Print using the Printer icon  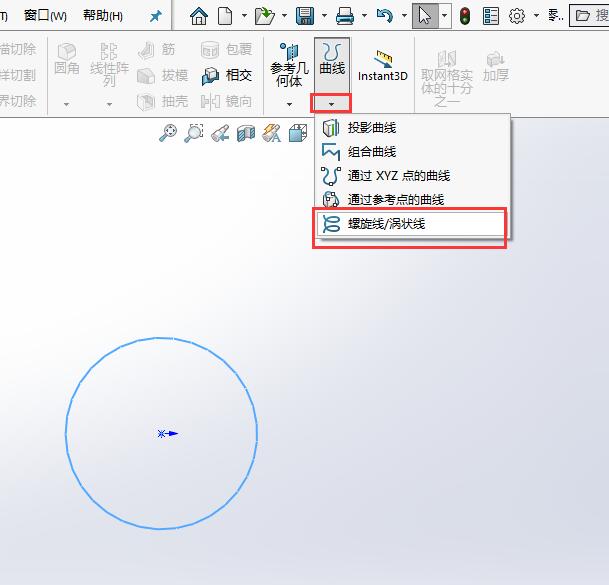coord(345,16)
